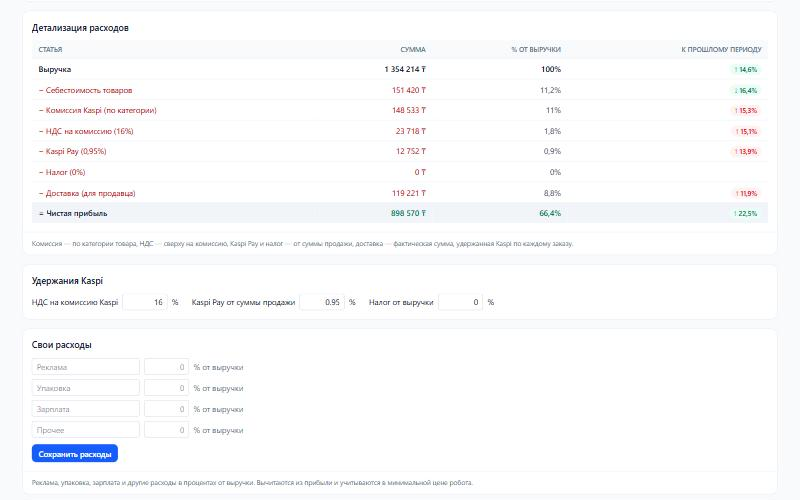800x500 pixels.
Task: Click the Сумма column header
Action: pyautogui.click(x=413, y=49)
